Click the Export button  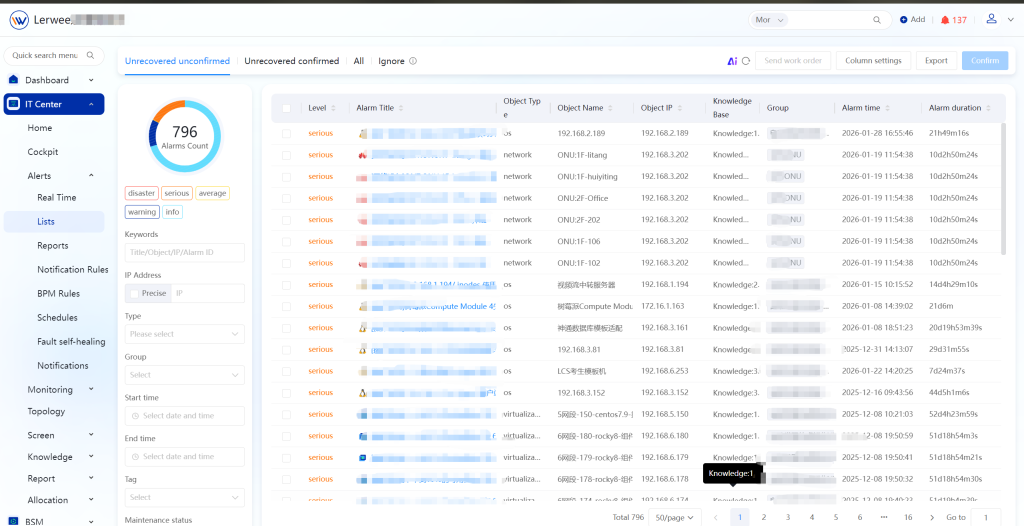point(936,61)
